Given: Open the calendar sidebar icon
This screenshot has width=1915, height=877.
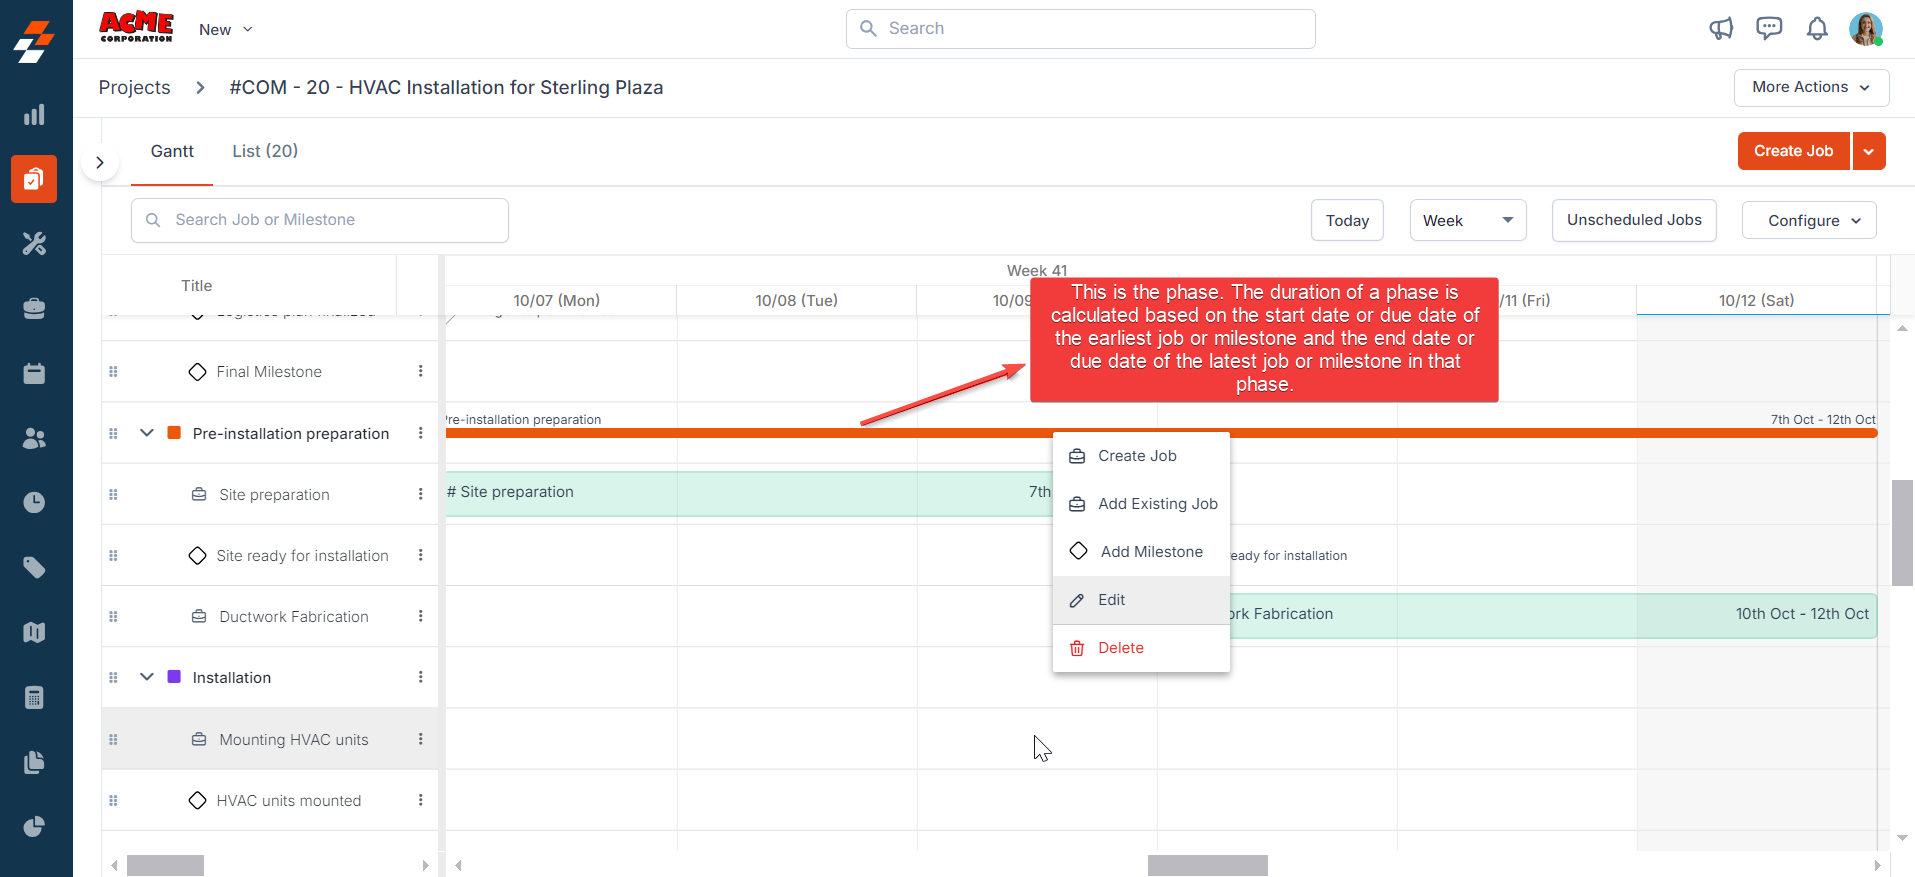Looking at the screenshot, I should (x=34, y=373).
